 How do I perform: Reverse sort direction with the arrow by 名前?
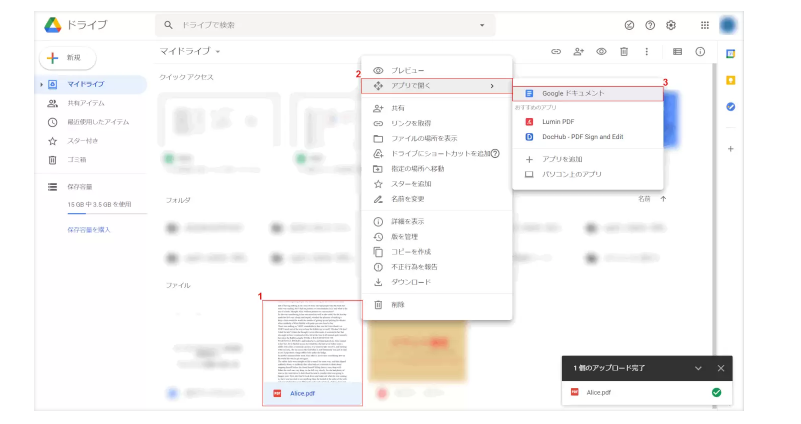663,199
